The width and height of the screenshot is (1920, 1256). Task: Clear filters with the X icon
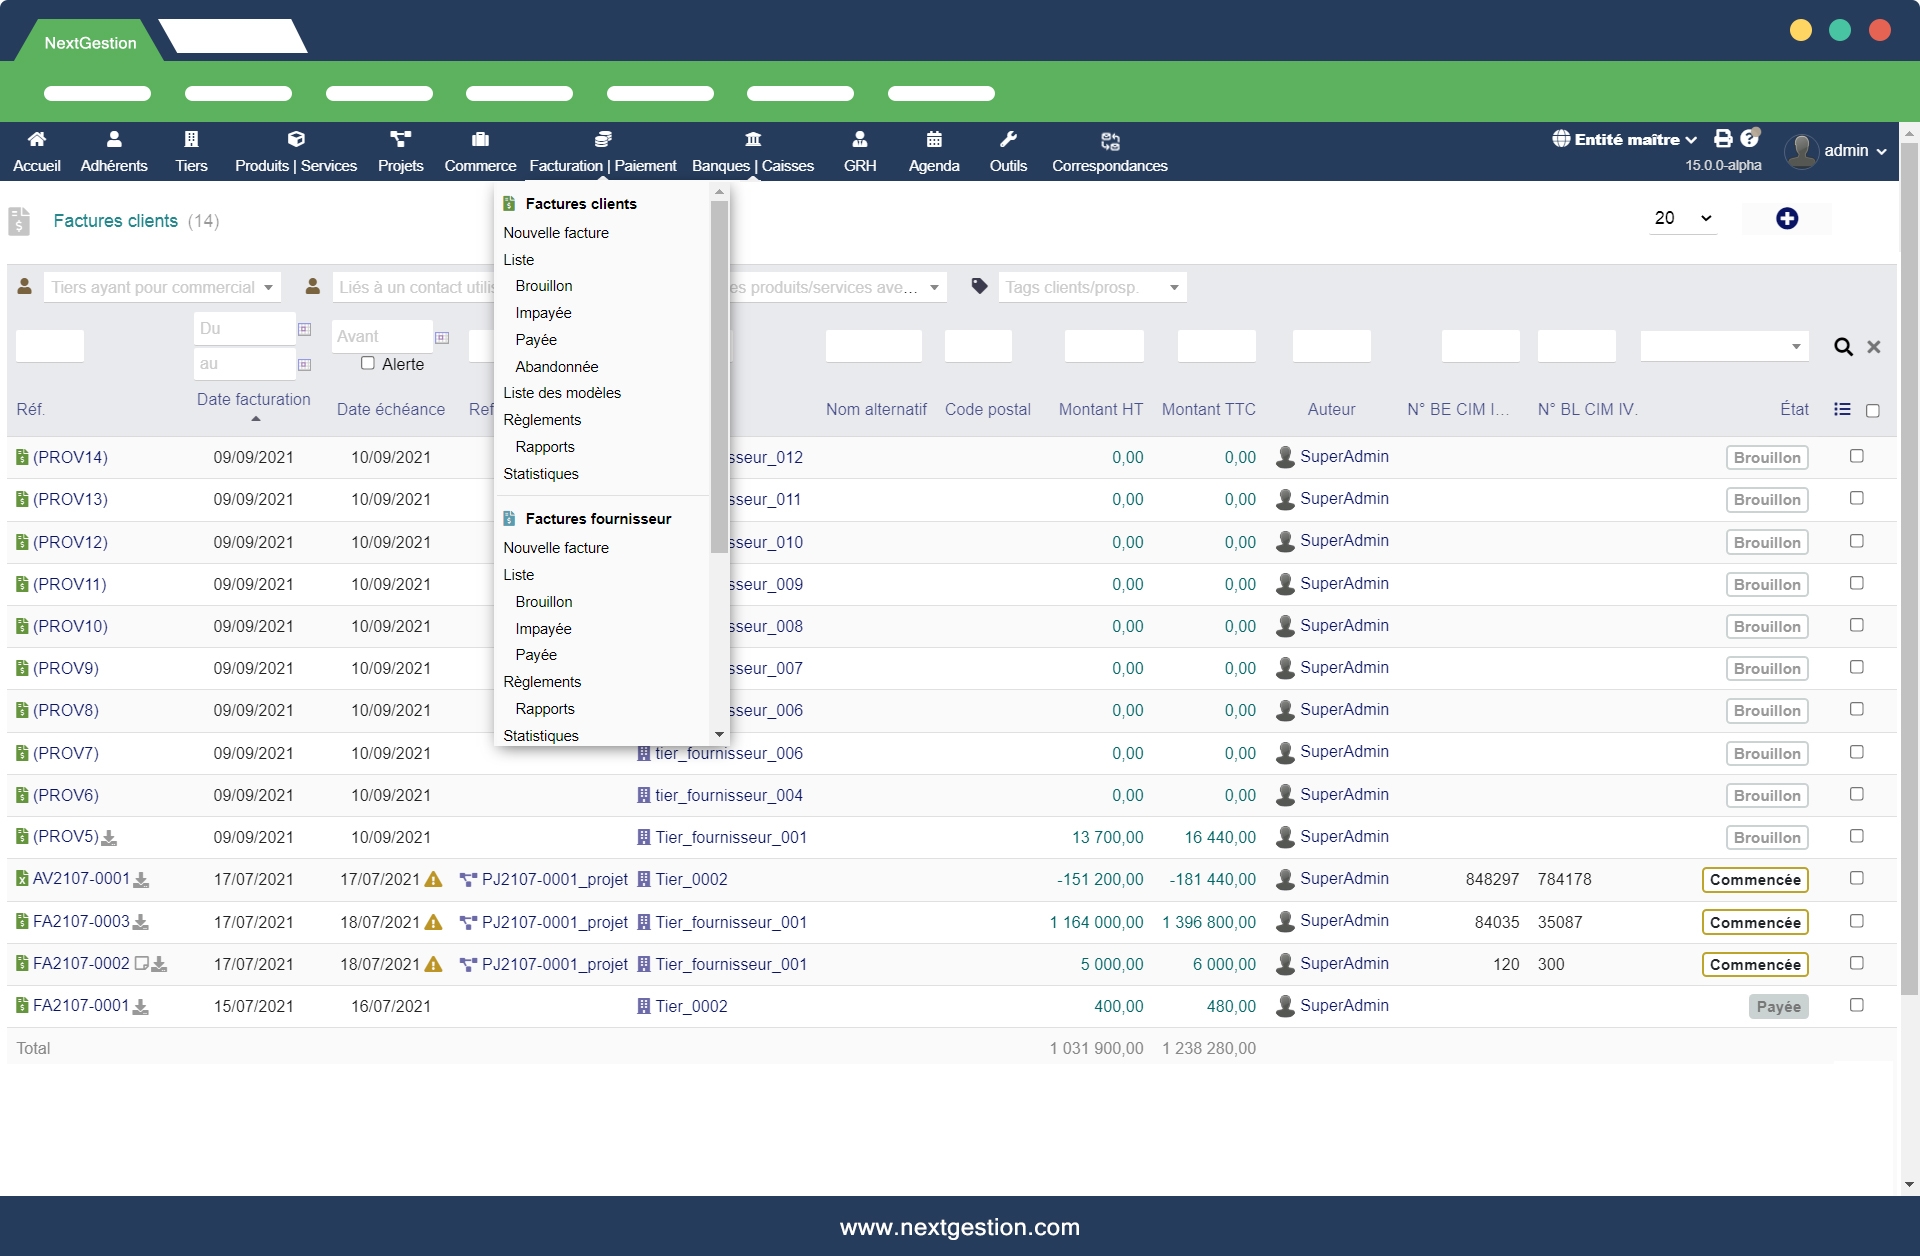point(1874,347)
